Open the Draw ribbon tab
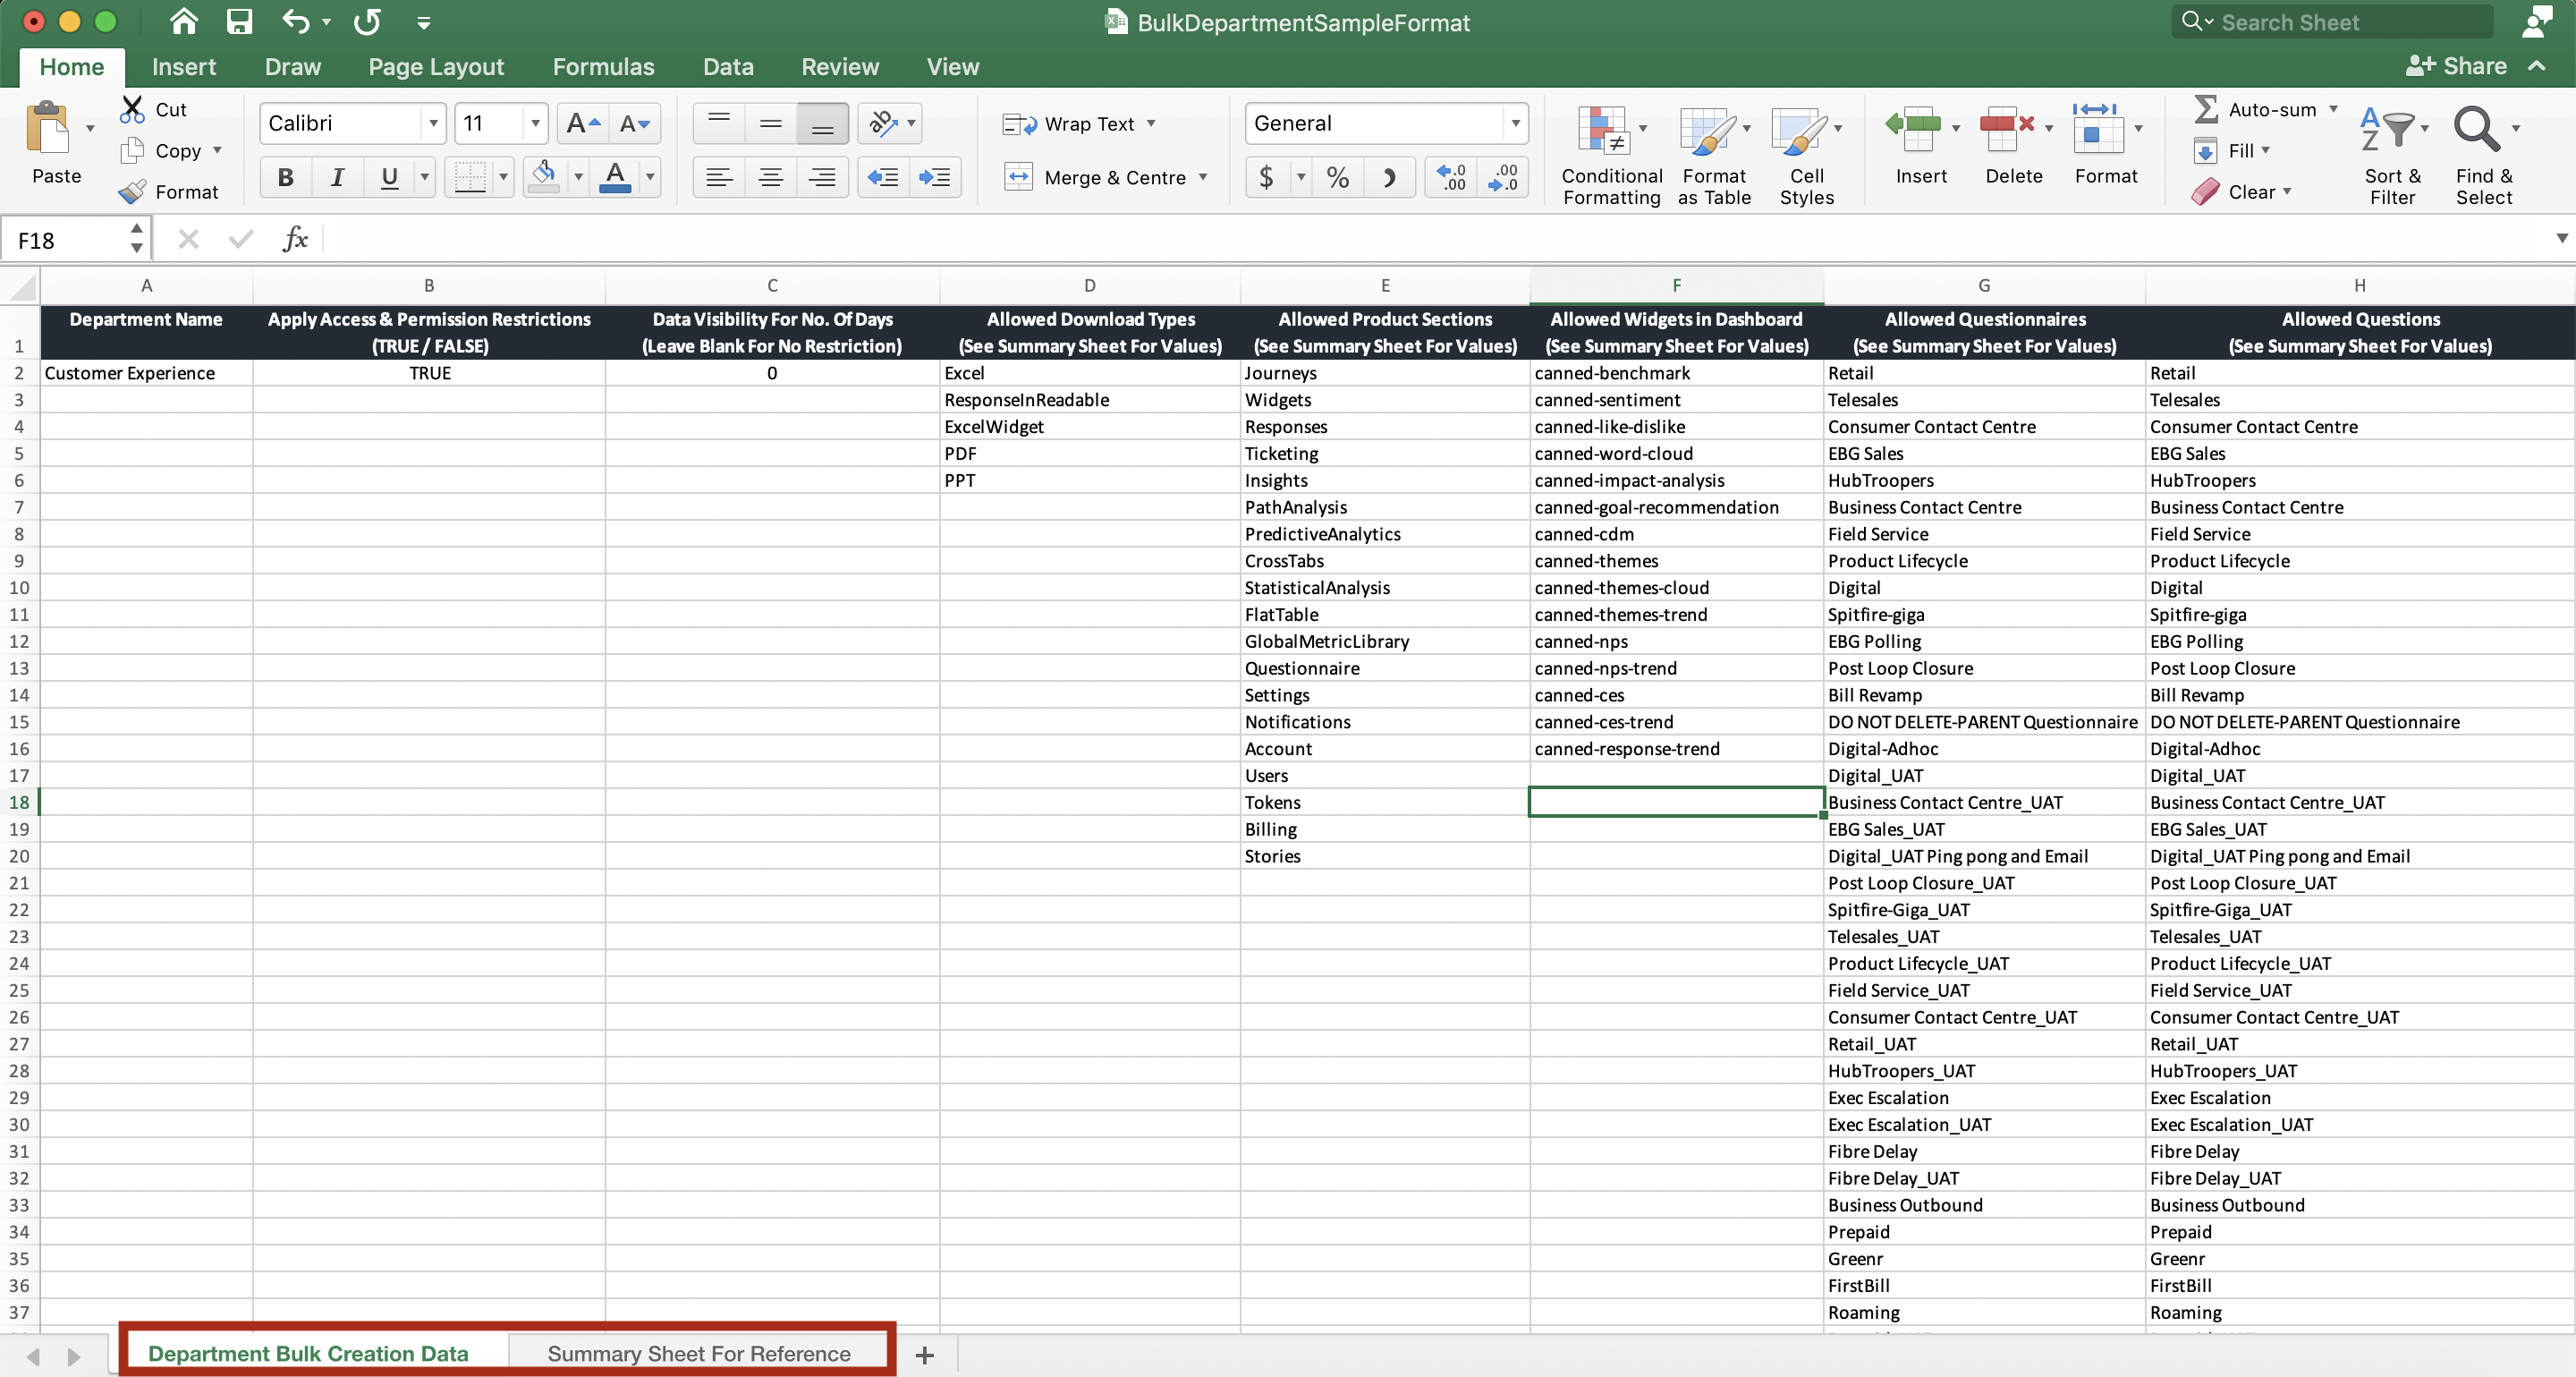This screenshot has height=1377, width=2576. tap(292, 67)
